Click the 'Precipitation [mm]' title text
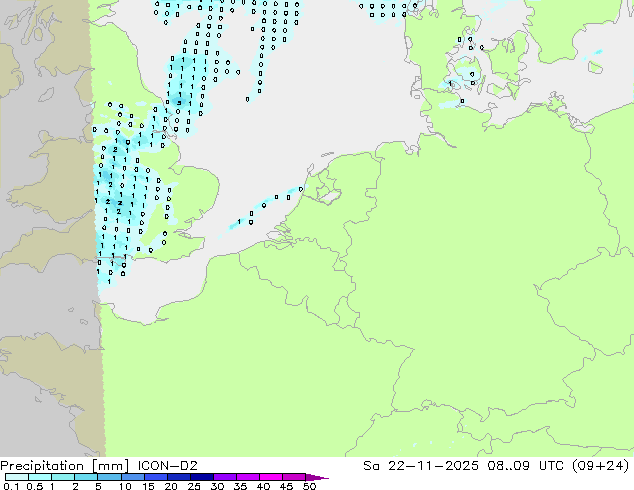 coord(64,466)
